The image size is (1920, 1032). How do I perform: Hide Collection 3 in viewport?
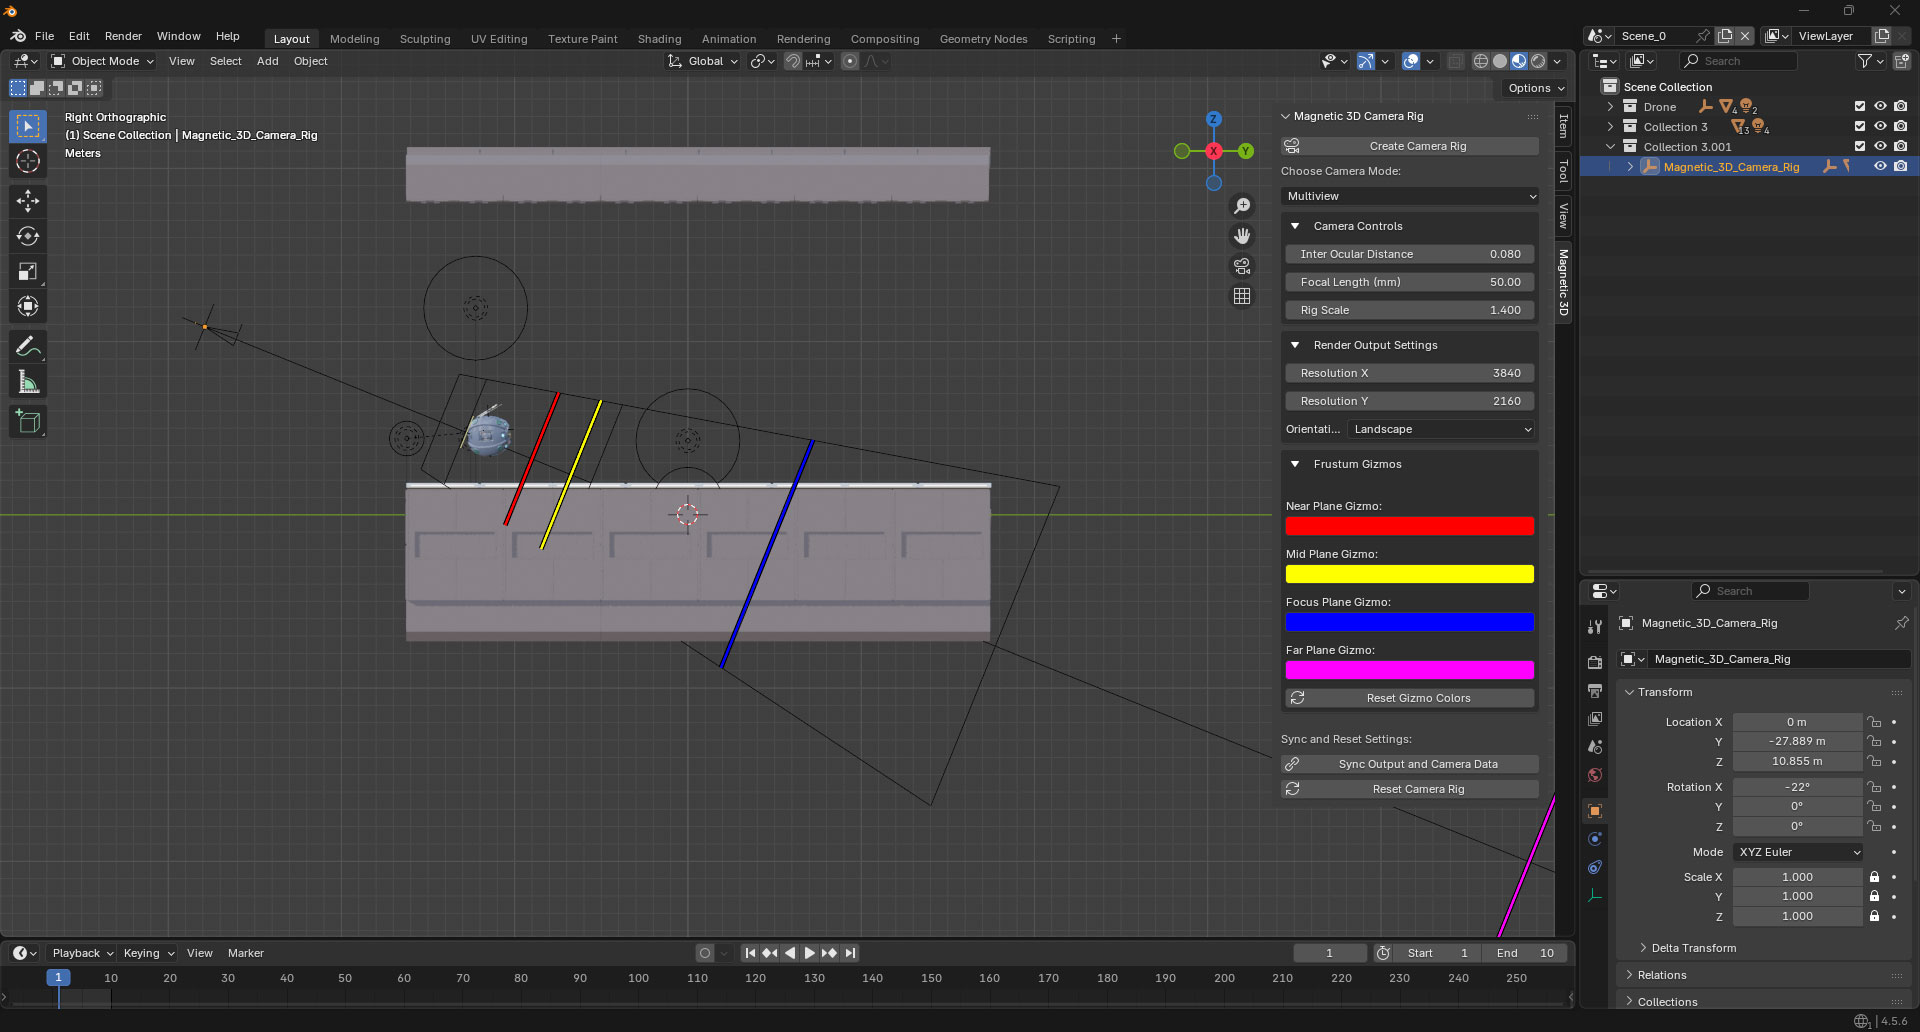pyautogui.click(x=1880, y=126)
